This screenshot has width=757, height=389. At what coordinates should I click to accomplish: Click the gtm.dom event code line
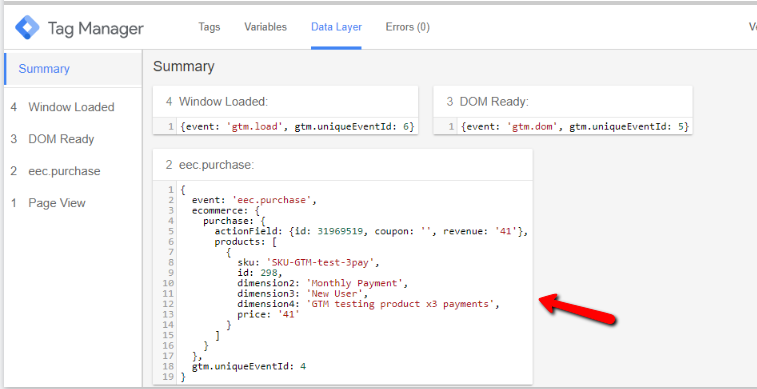(x=575, y=127)
